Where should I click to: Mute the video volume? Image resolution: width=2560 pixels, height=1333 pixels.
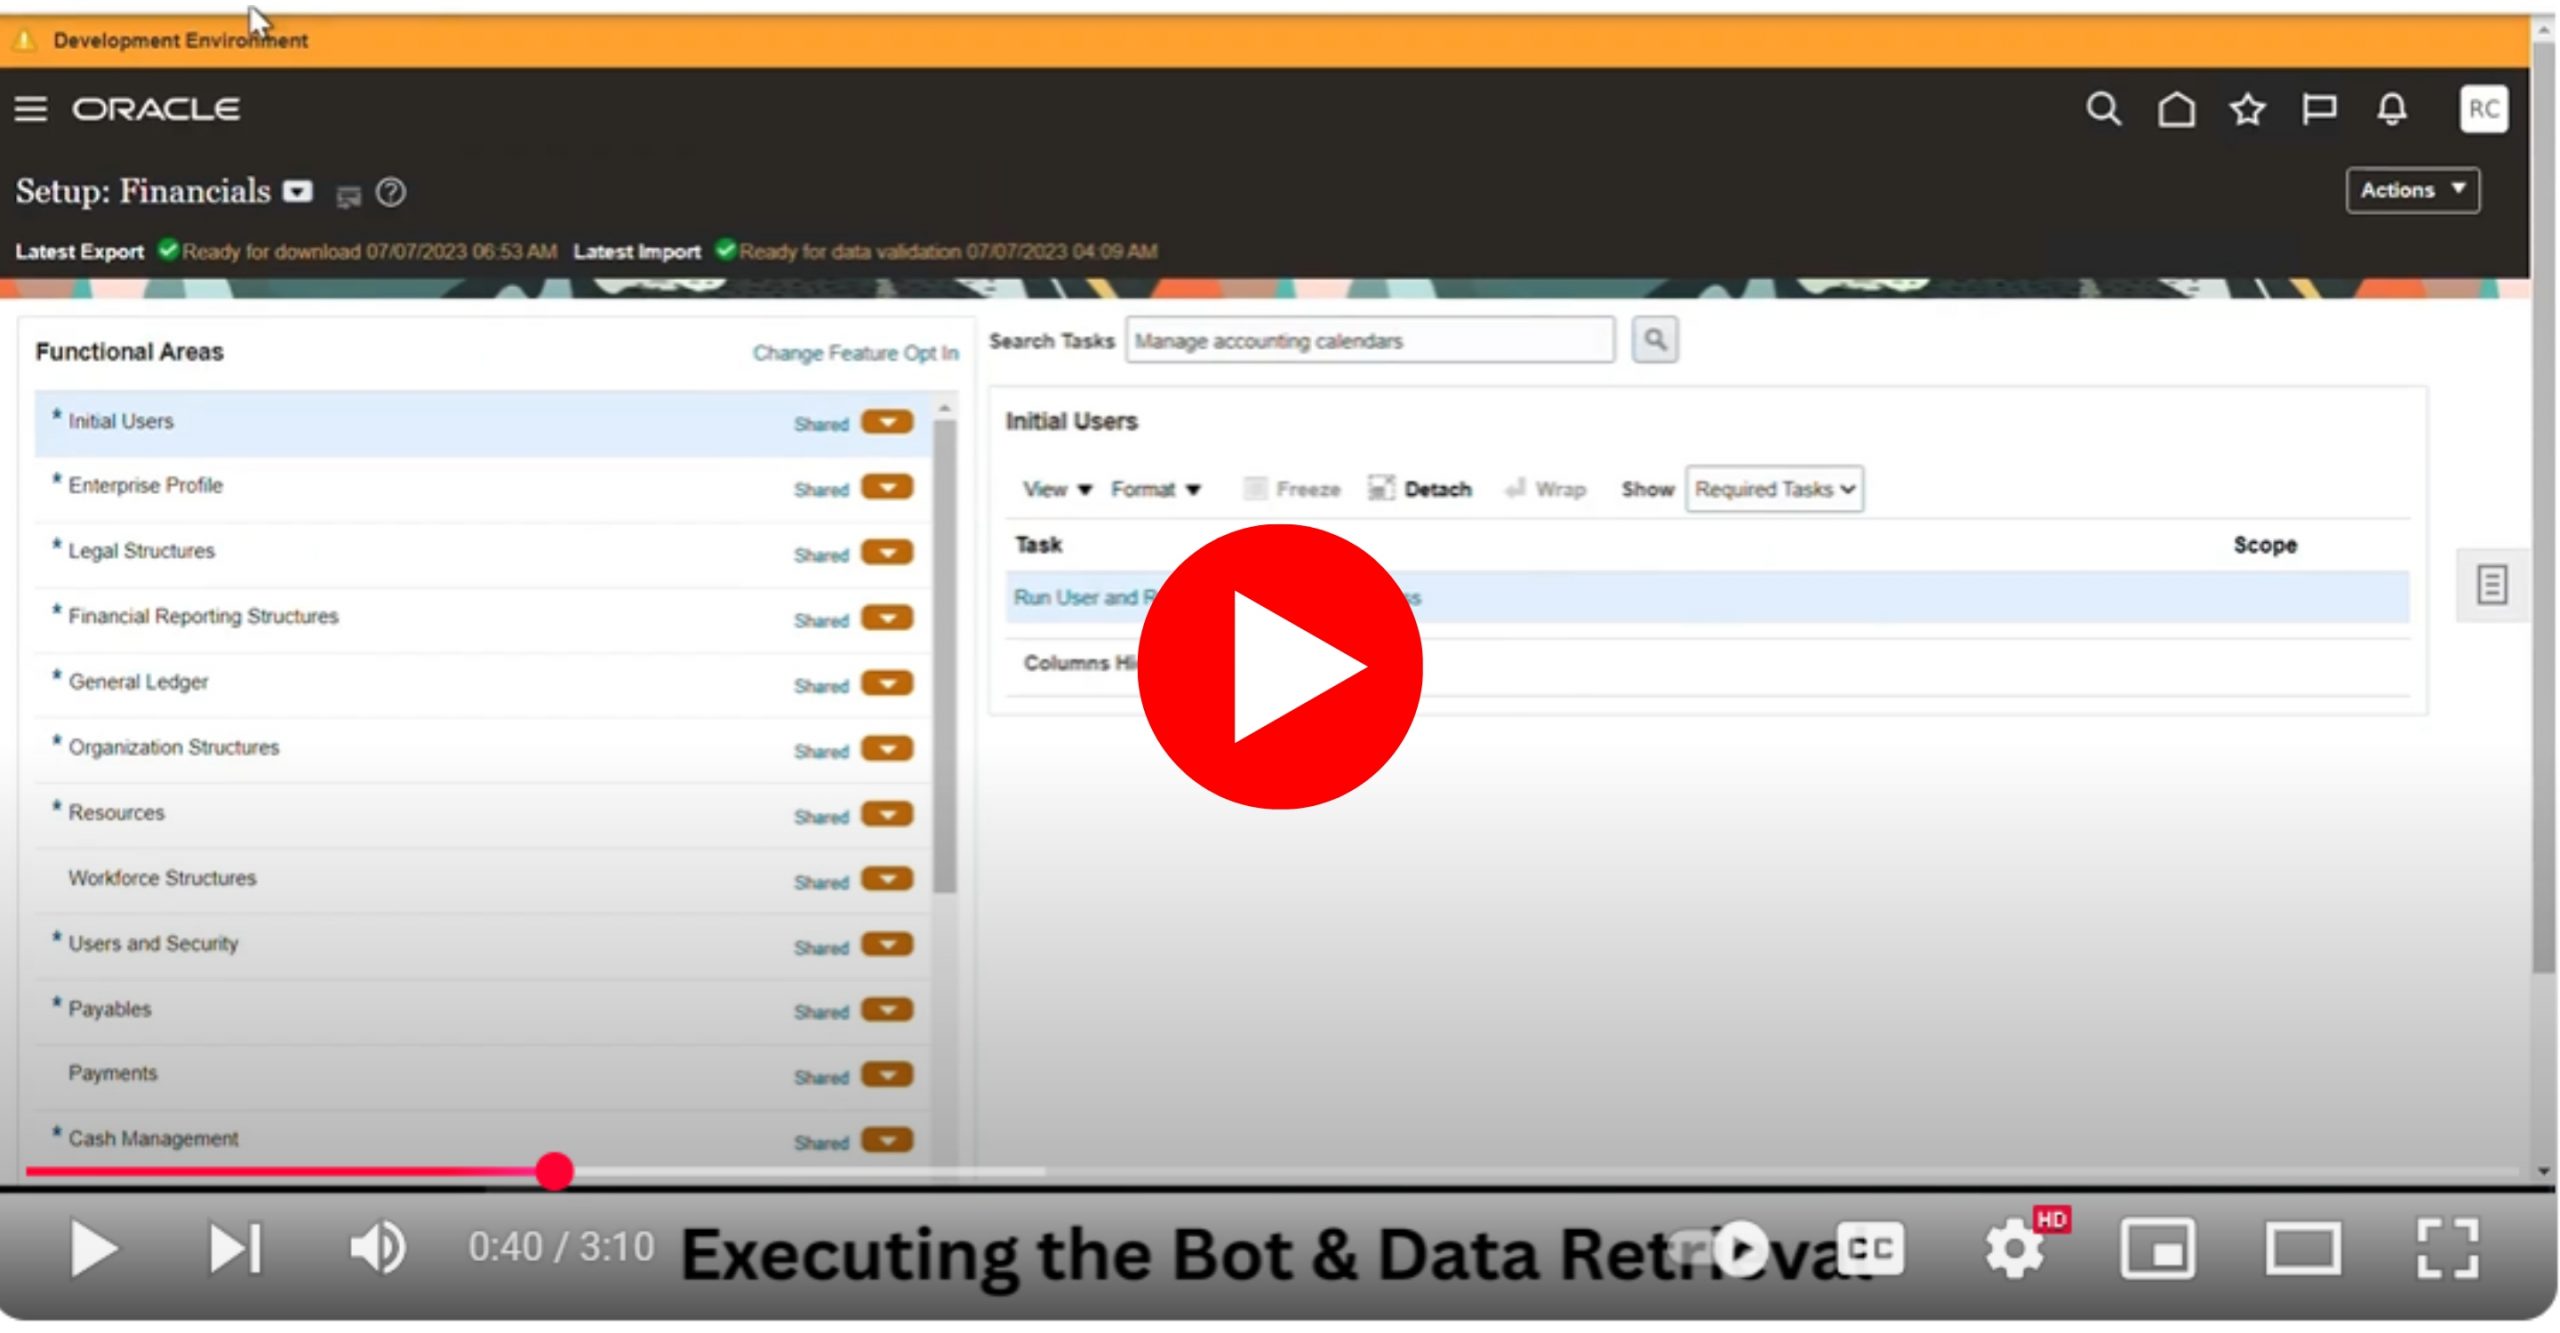pos(377,1248)
